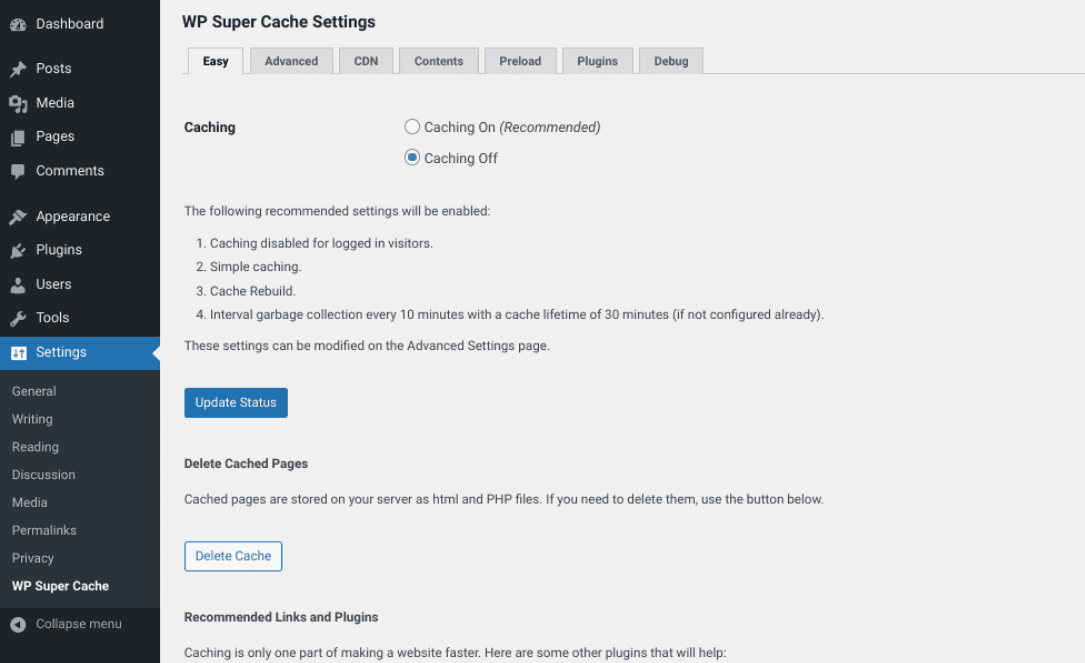Viewport: 1085px width, 663px height.
Task: Click the Delete Cached Pages heading
Action: (x=246, y=464)
